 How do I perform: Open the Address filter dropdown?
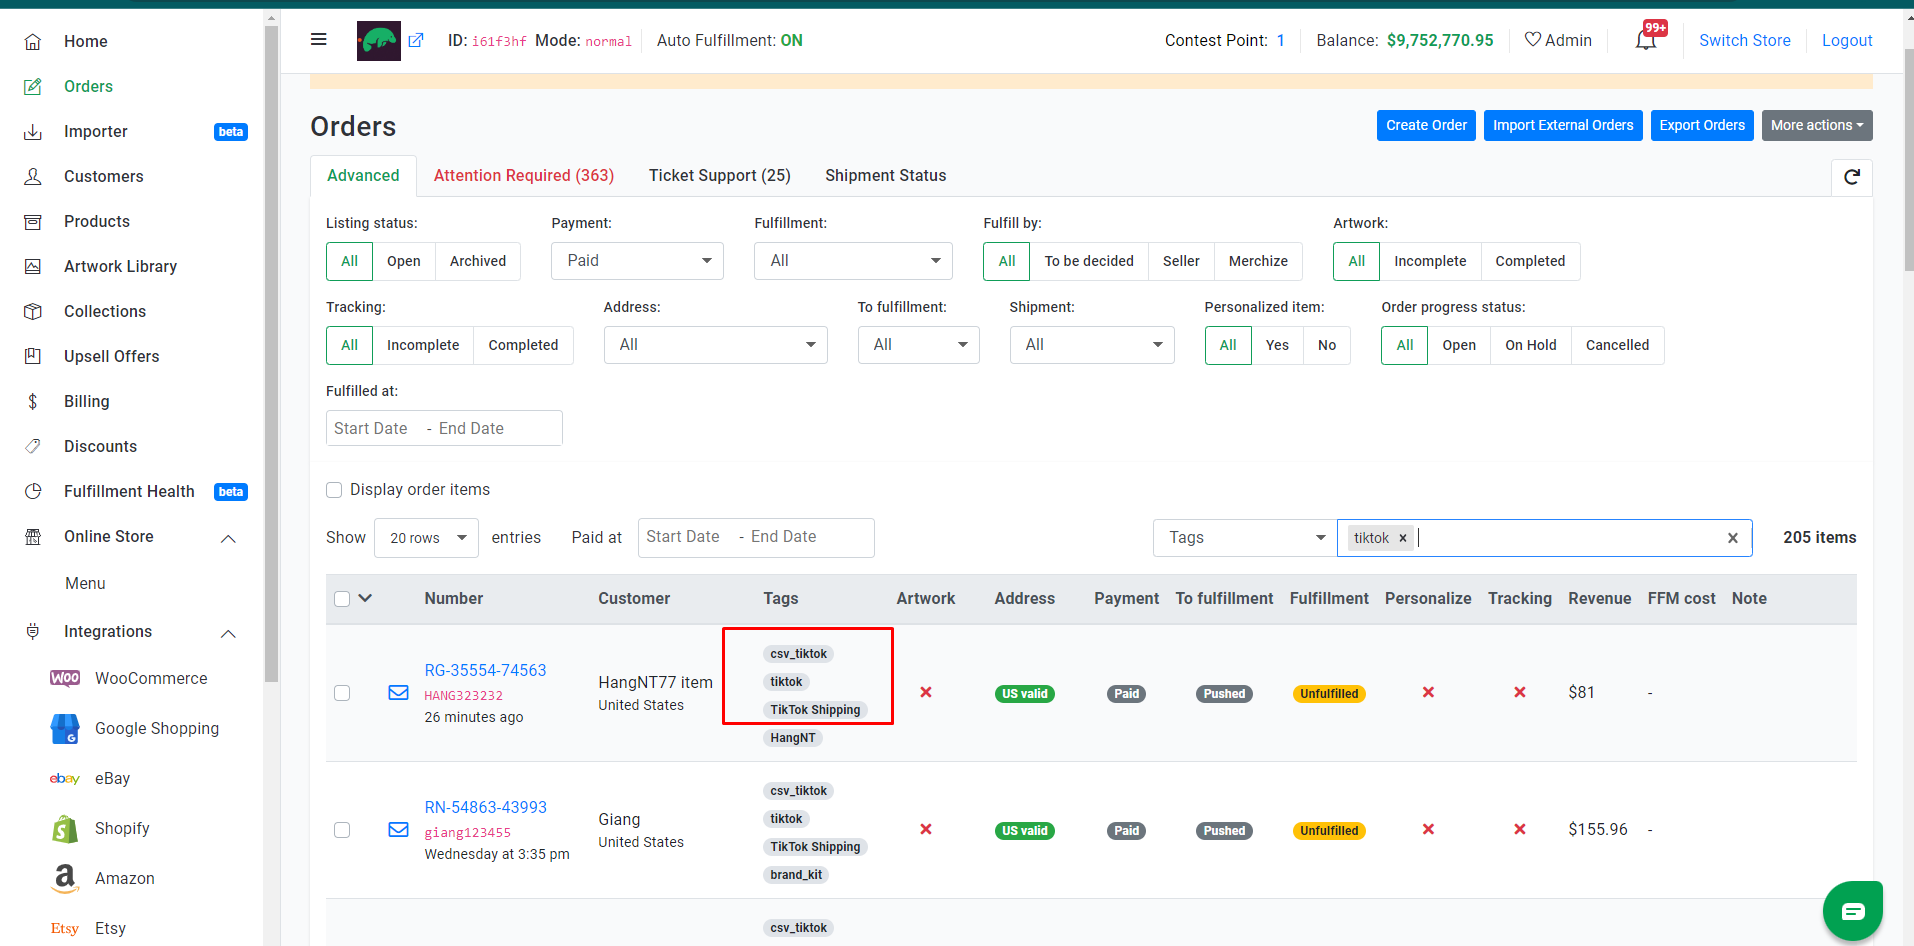pyautogui.click(x=715, y=345)
